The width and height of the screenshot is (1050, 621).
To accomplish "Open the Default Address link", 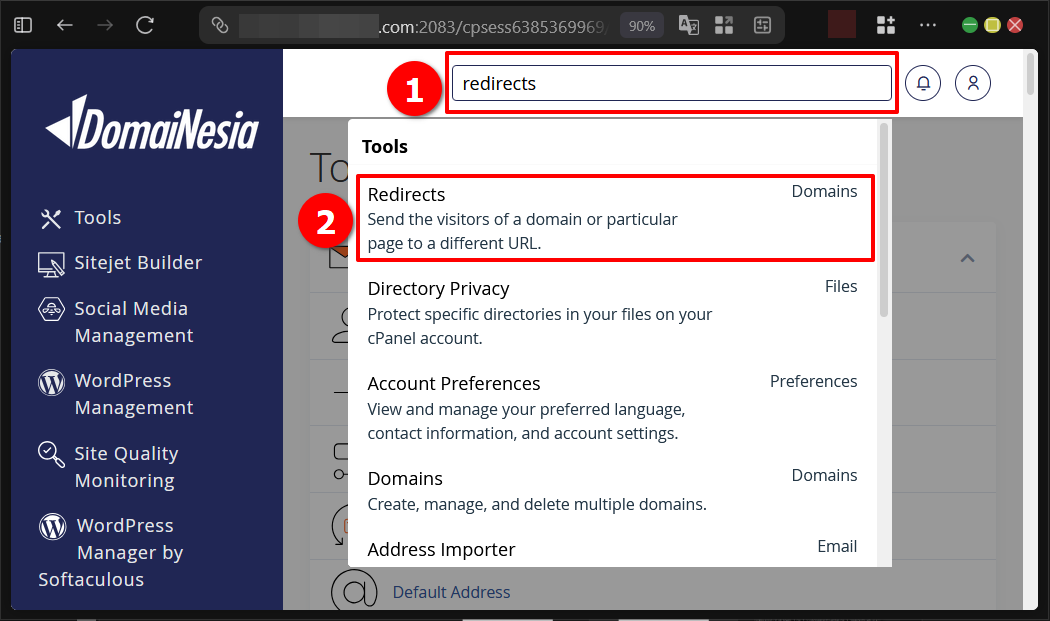I will click(x=451, y=592).
